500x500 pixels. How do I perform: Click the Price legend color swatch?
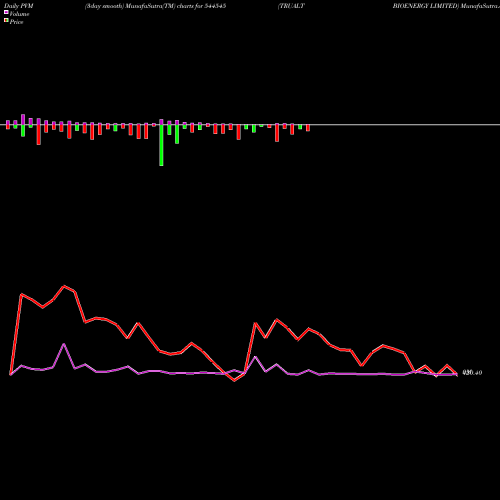[x=6, y=21]
